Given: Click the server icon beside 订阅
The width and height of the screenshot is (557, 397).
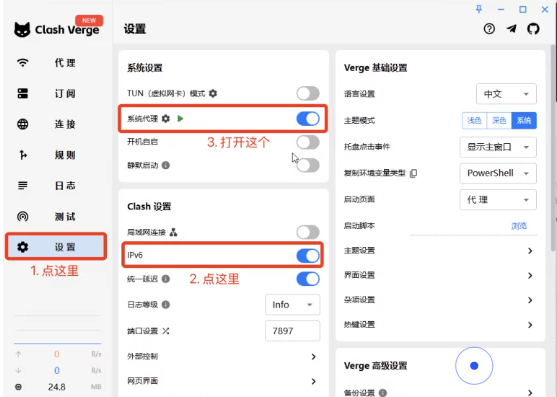Looking at the screenshot, I should 23,94.
